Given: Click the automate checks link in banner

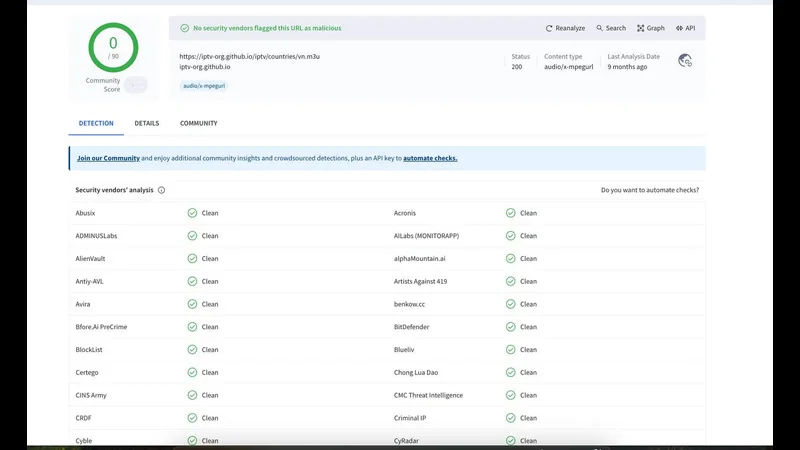Looking at the screenshot, I should click(430, 158).
